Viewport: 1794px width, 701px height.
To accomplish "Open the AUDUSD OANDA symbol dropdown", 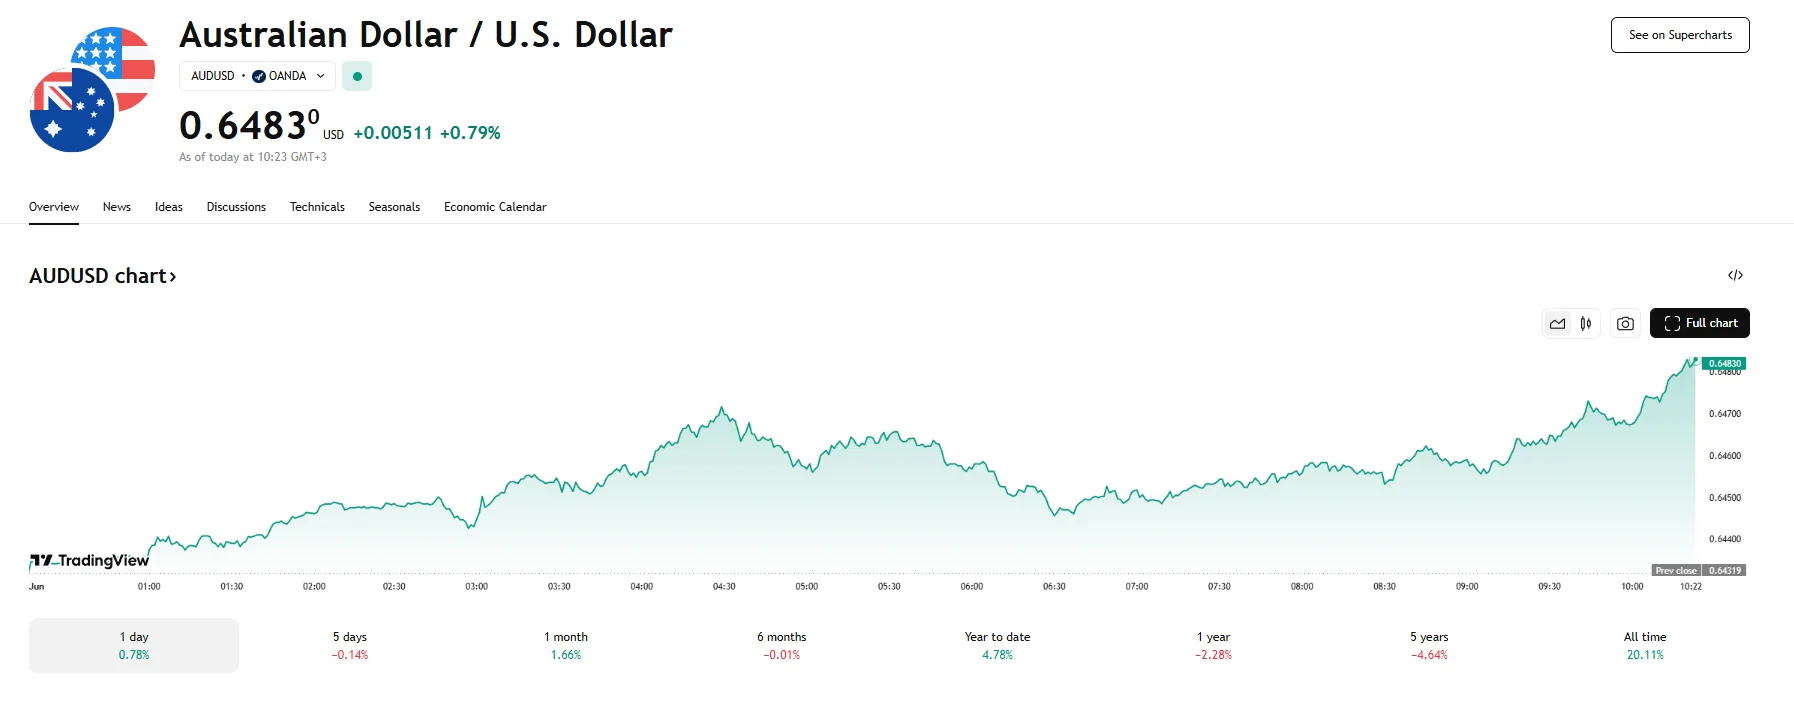I will click(x=257, y=76).
